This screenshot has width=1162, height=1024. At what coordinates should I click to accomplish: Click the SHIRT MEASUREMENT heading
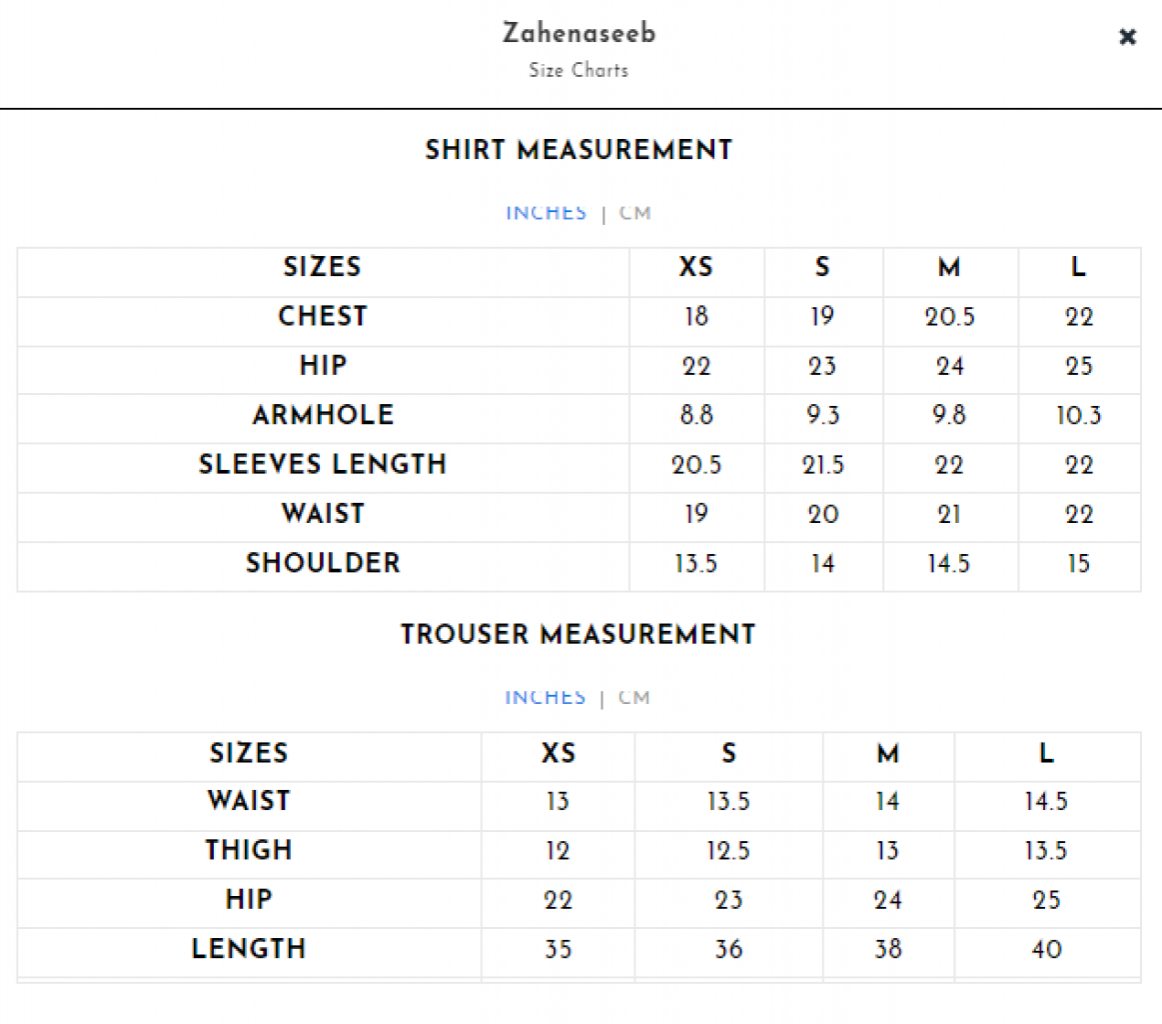579,150
